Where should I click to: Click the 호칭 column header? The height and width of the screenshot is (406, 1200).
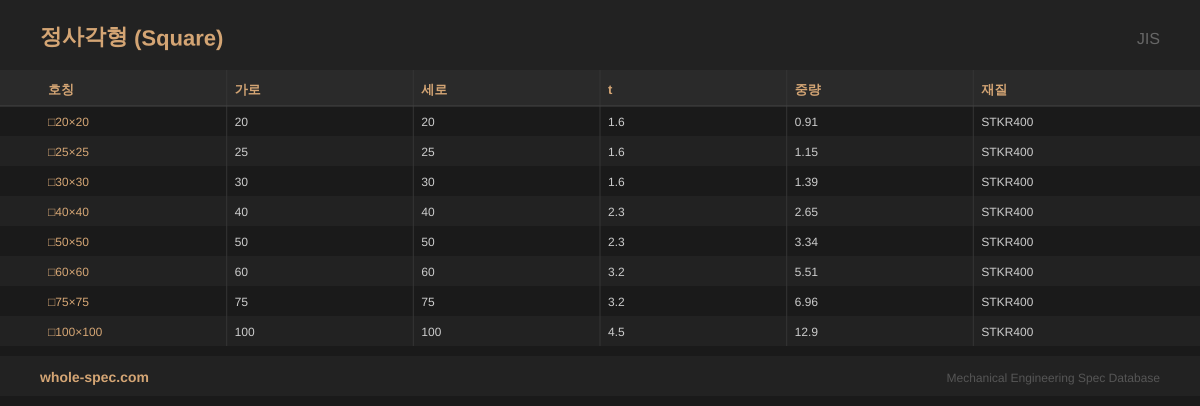tap(61, 90)
